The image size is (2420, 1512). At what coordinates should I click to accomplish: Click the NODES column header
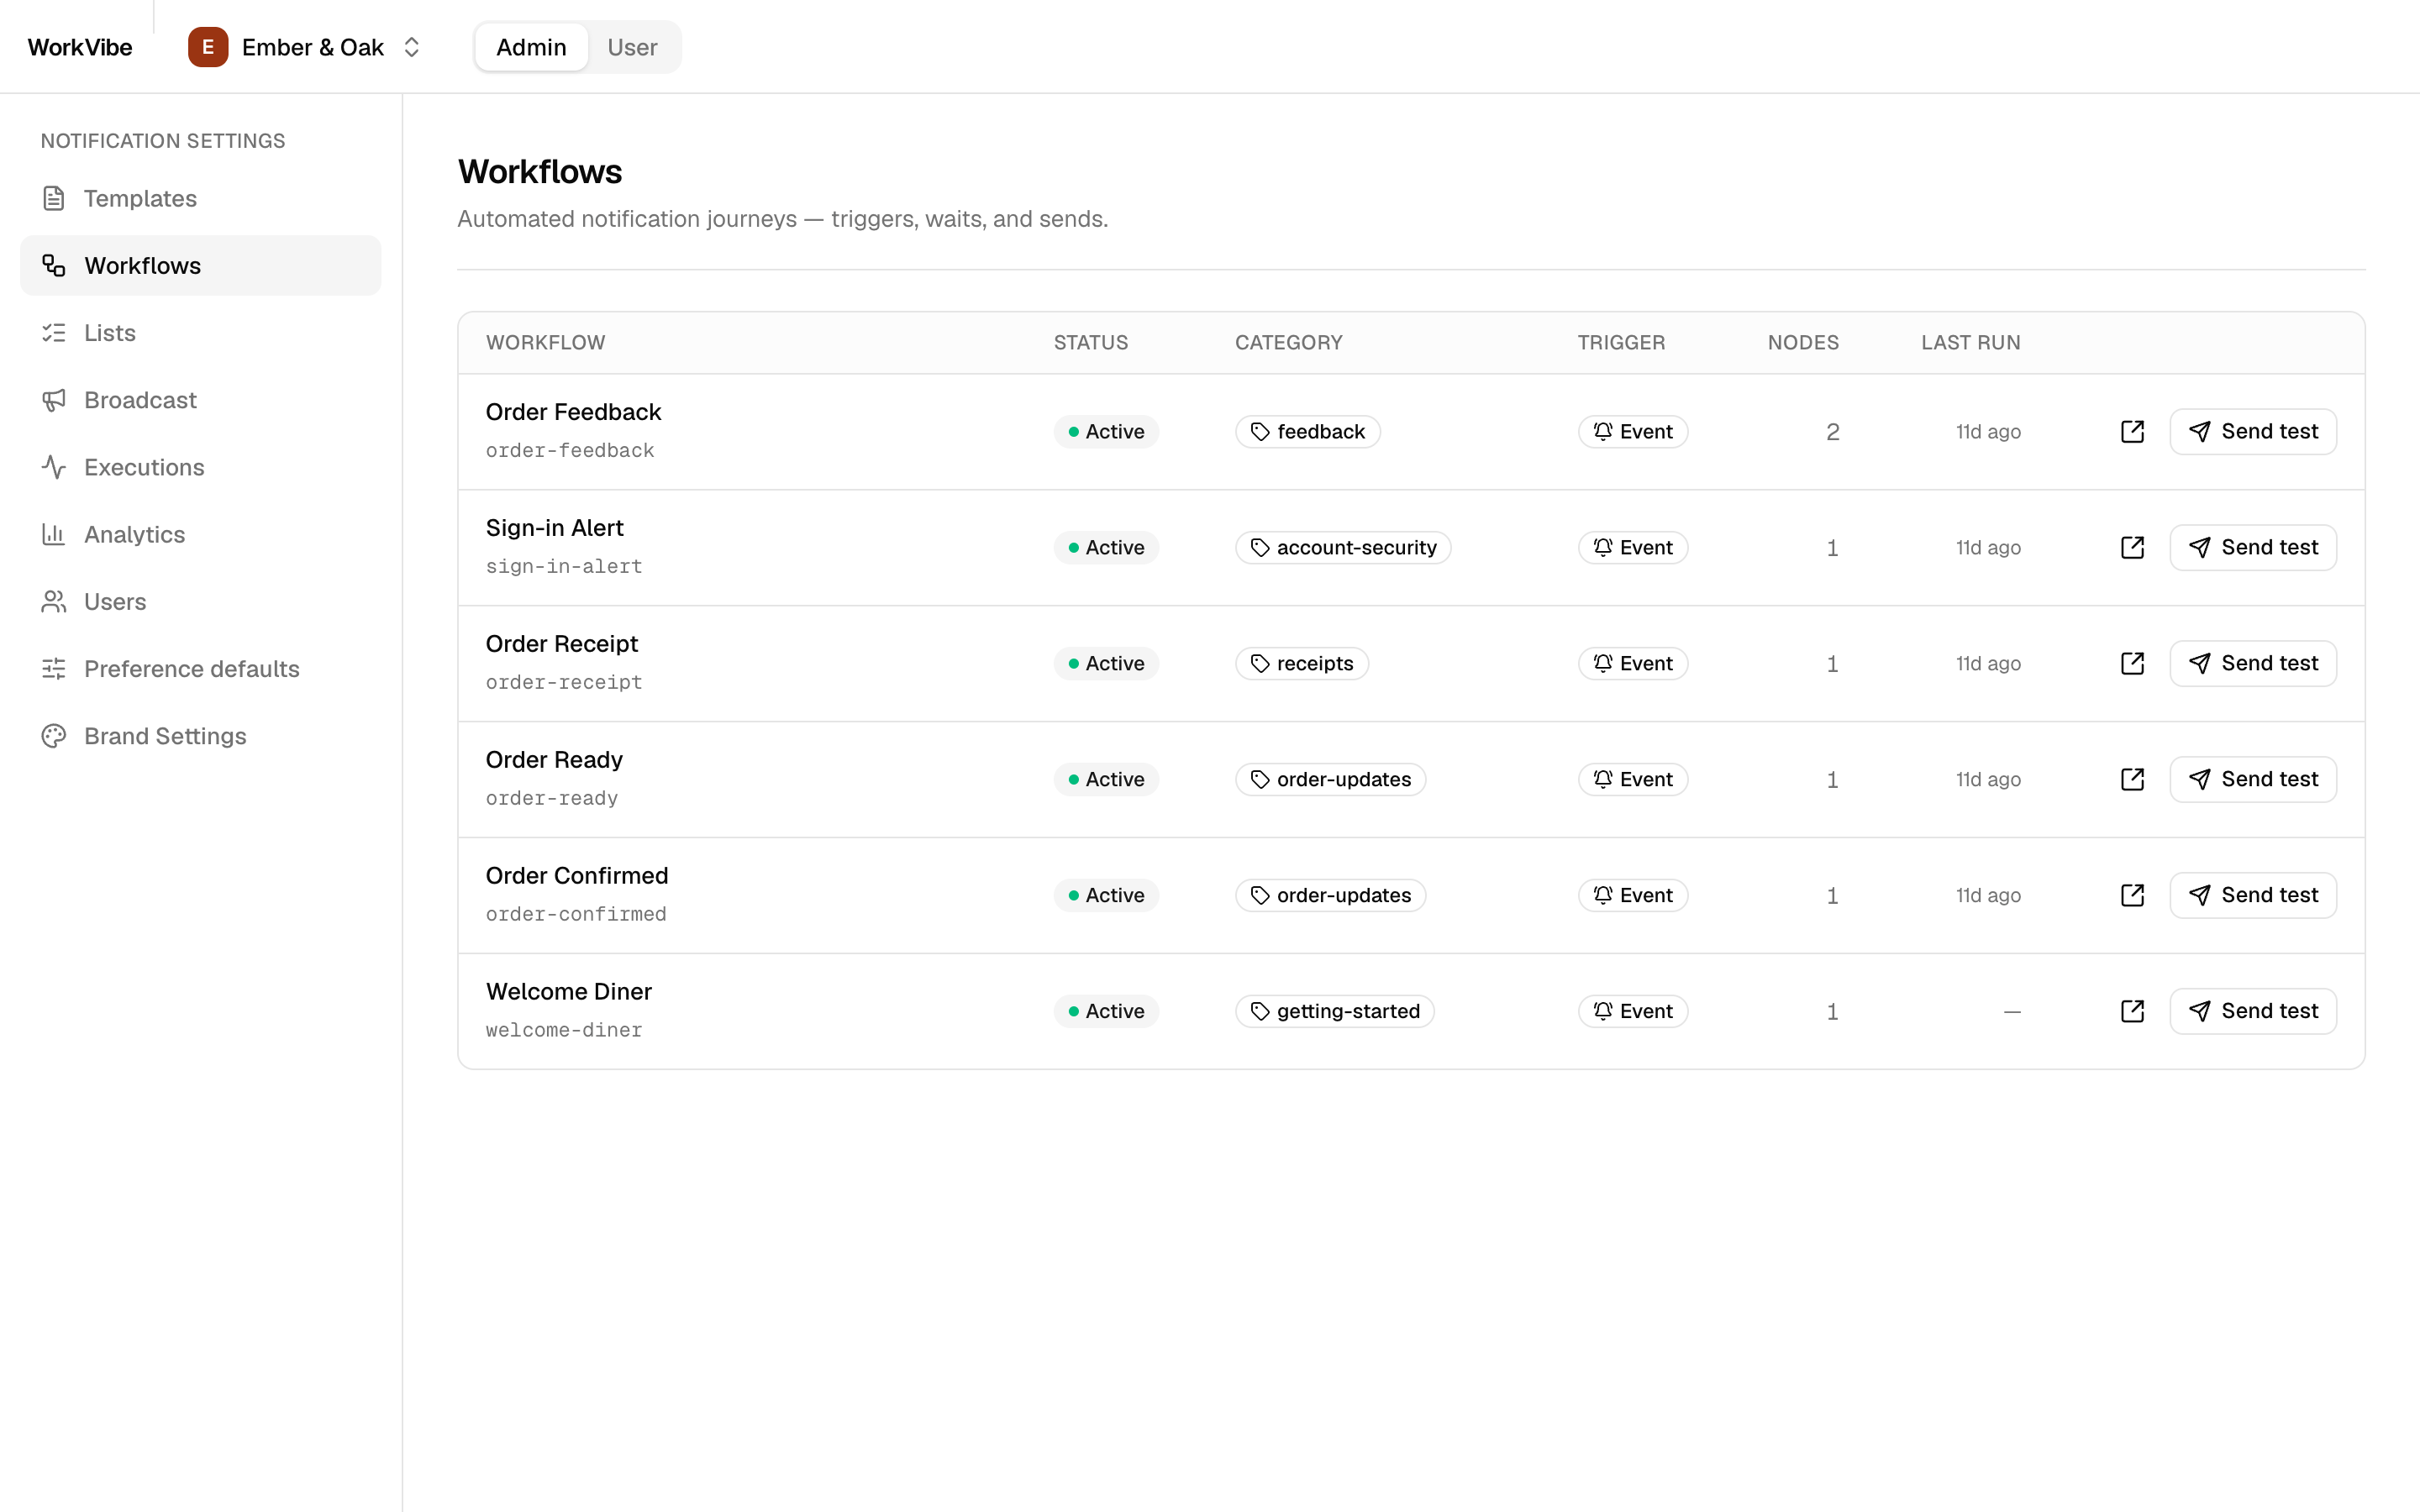pyautogui.click(x=1803, y=342)
